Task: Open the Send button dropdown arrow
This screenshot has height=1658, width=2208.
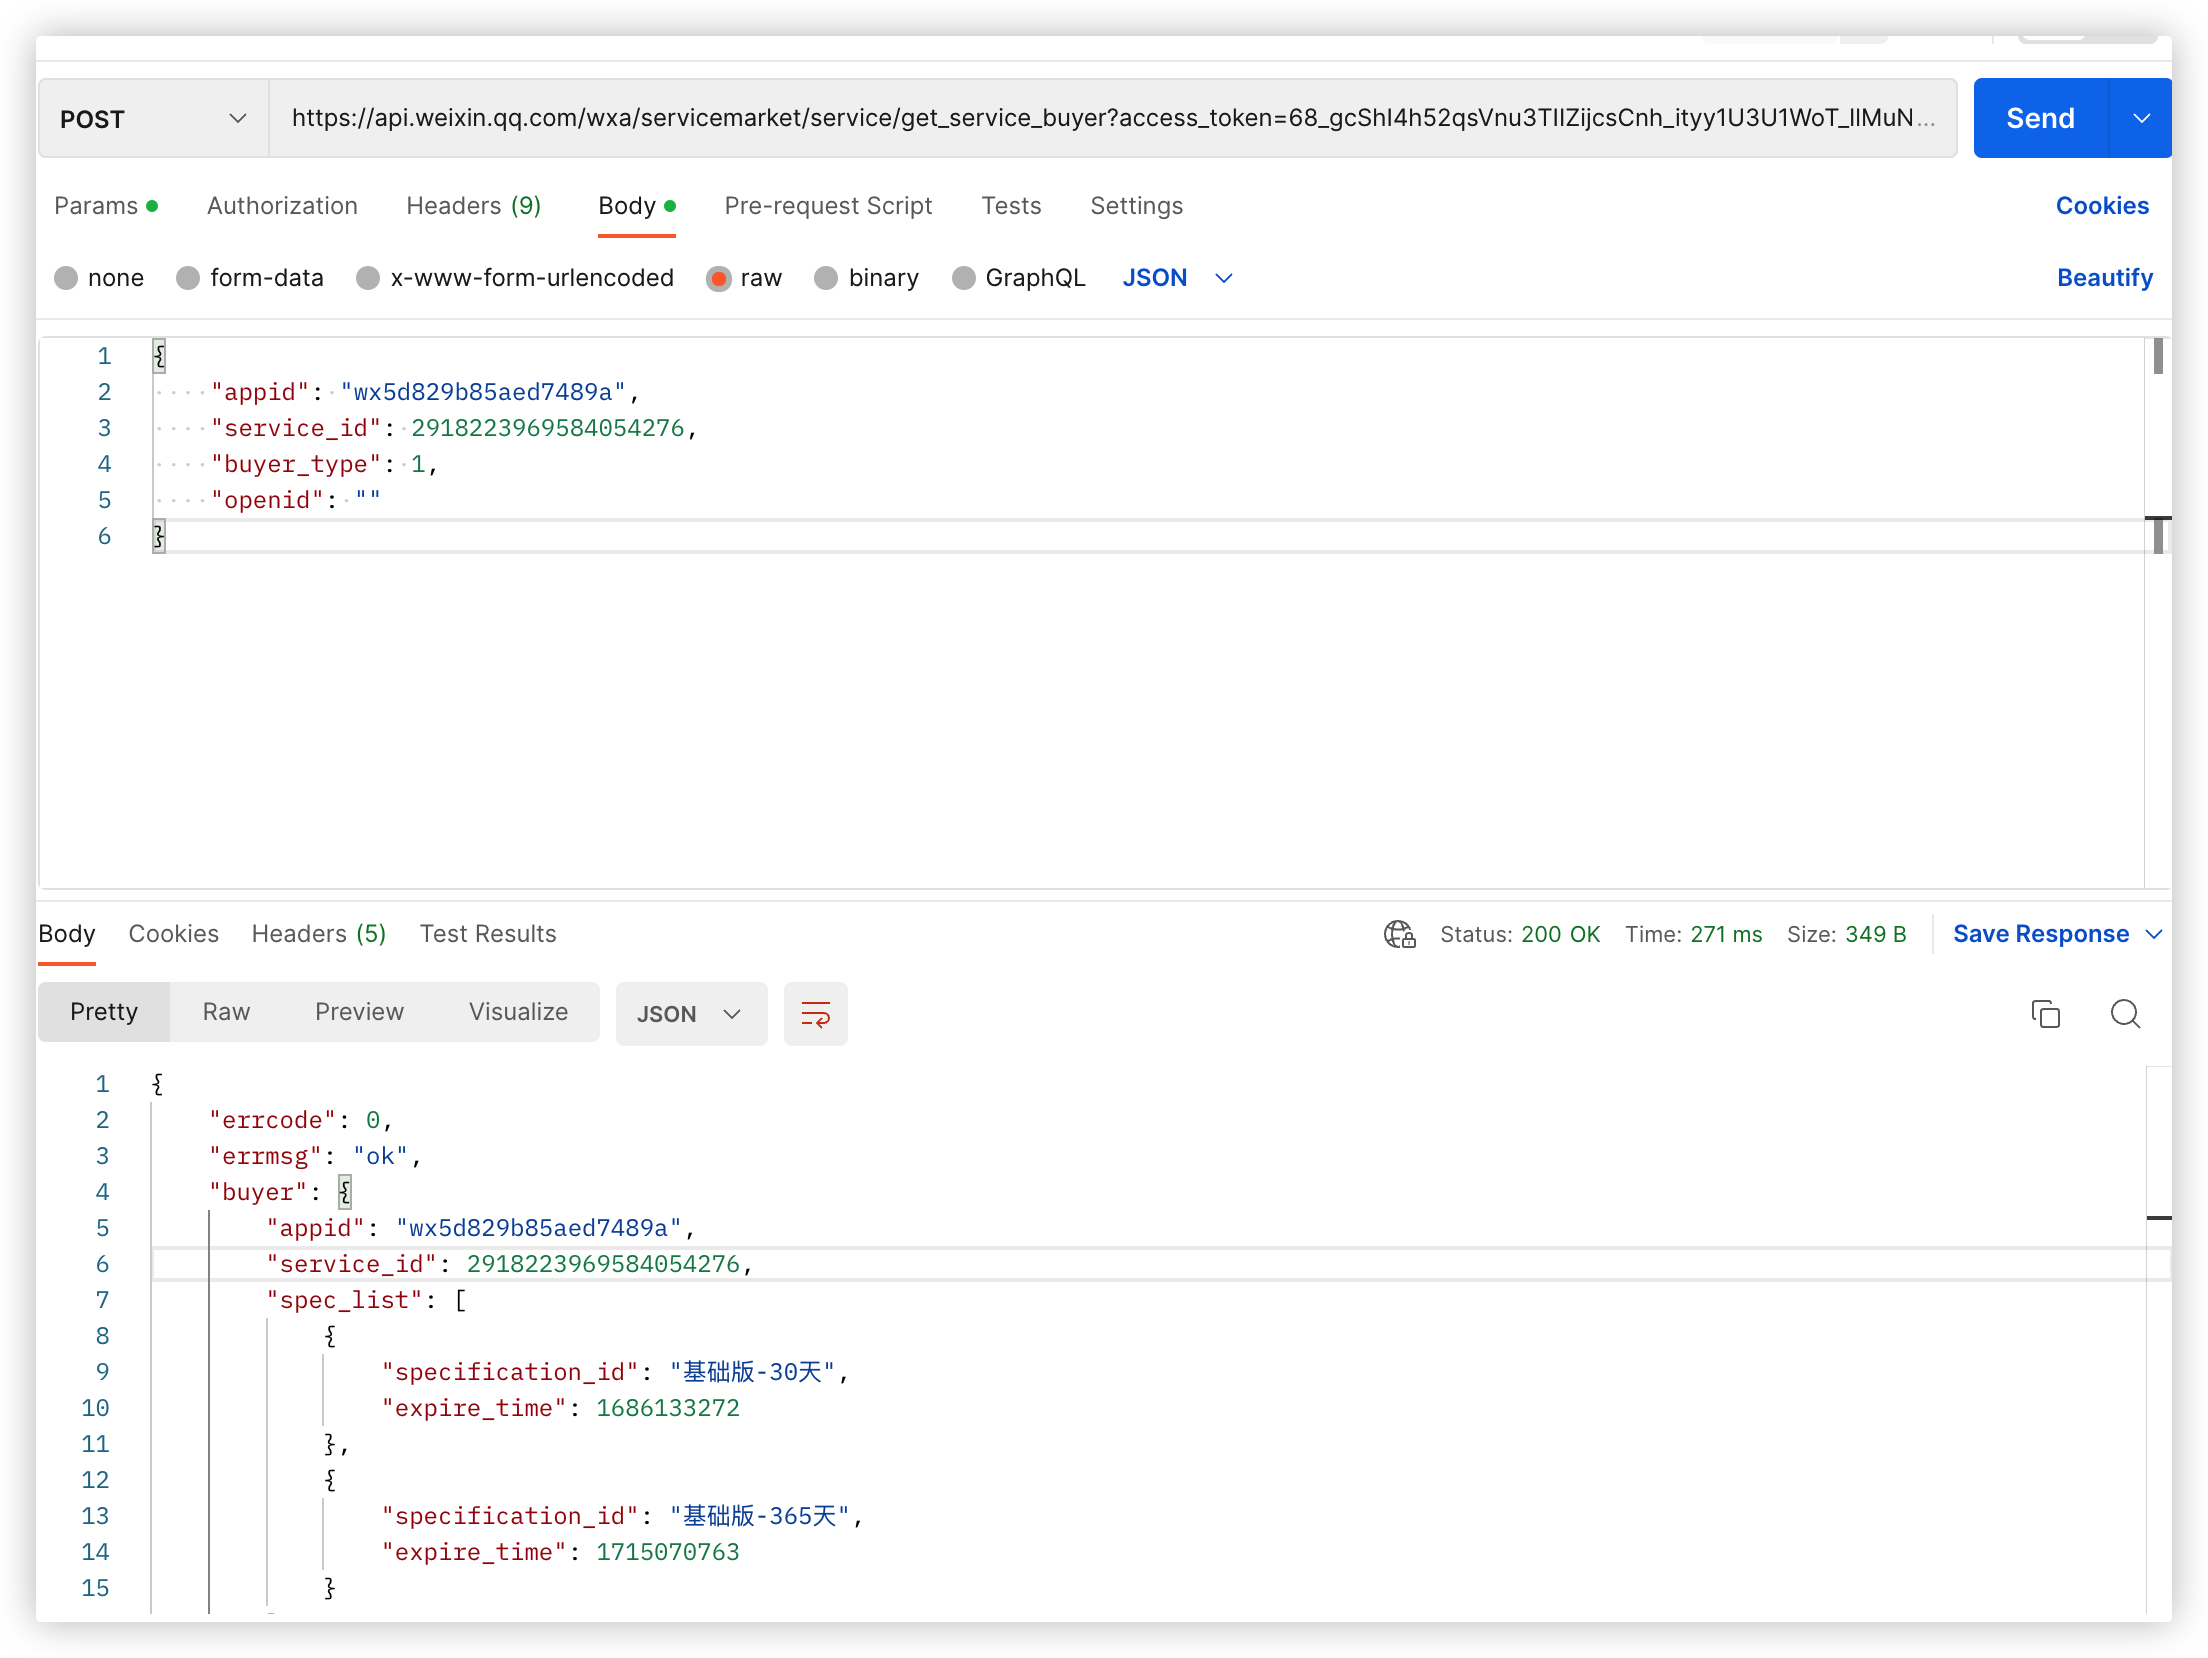Action: (2141, 118)
